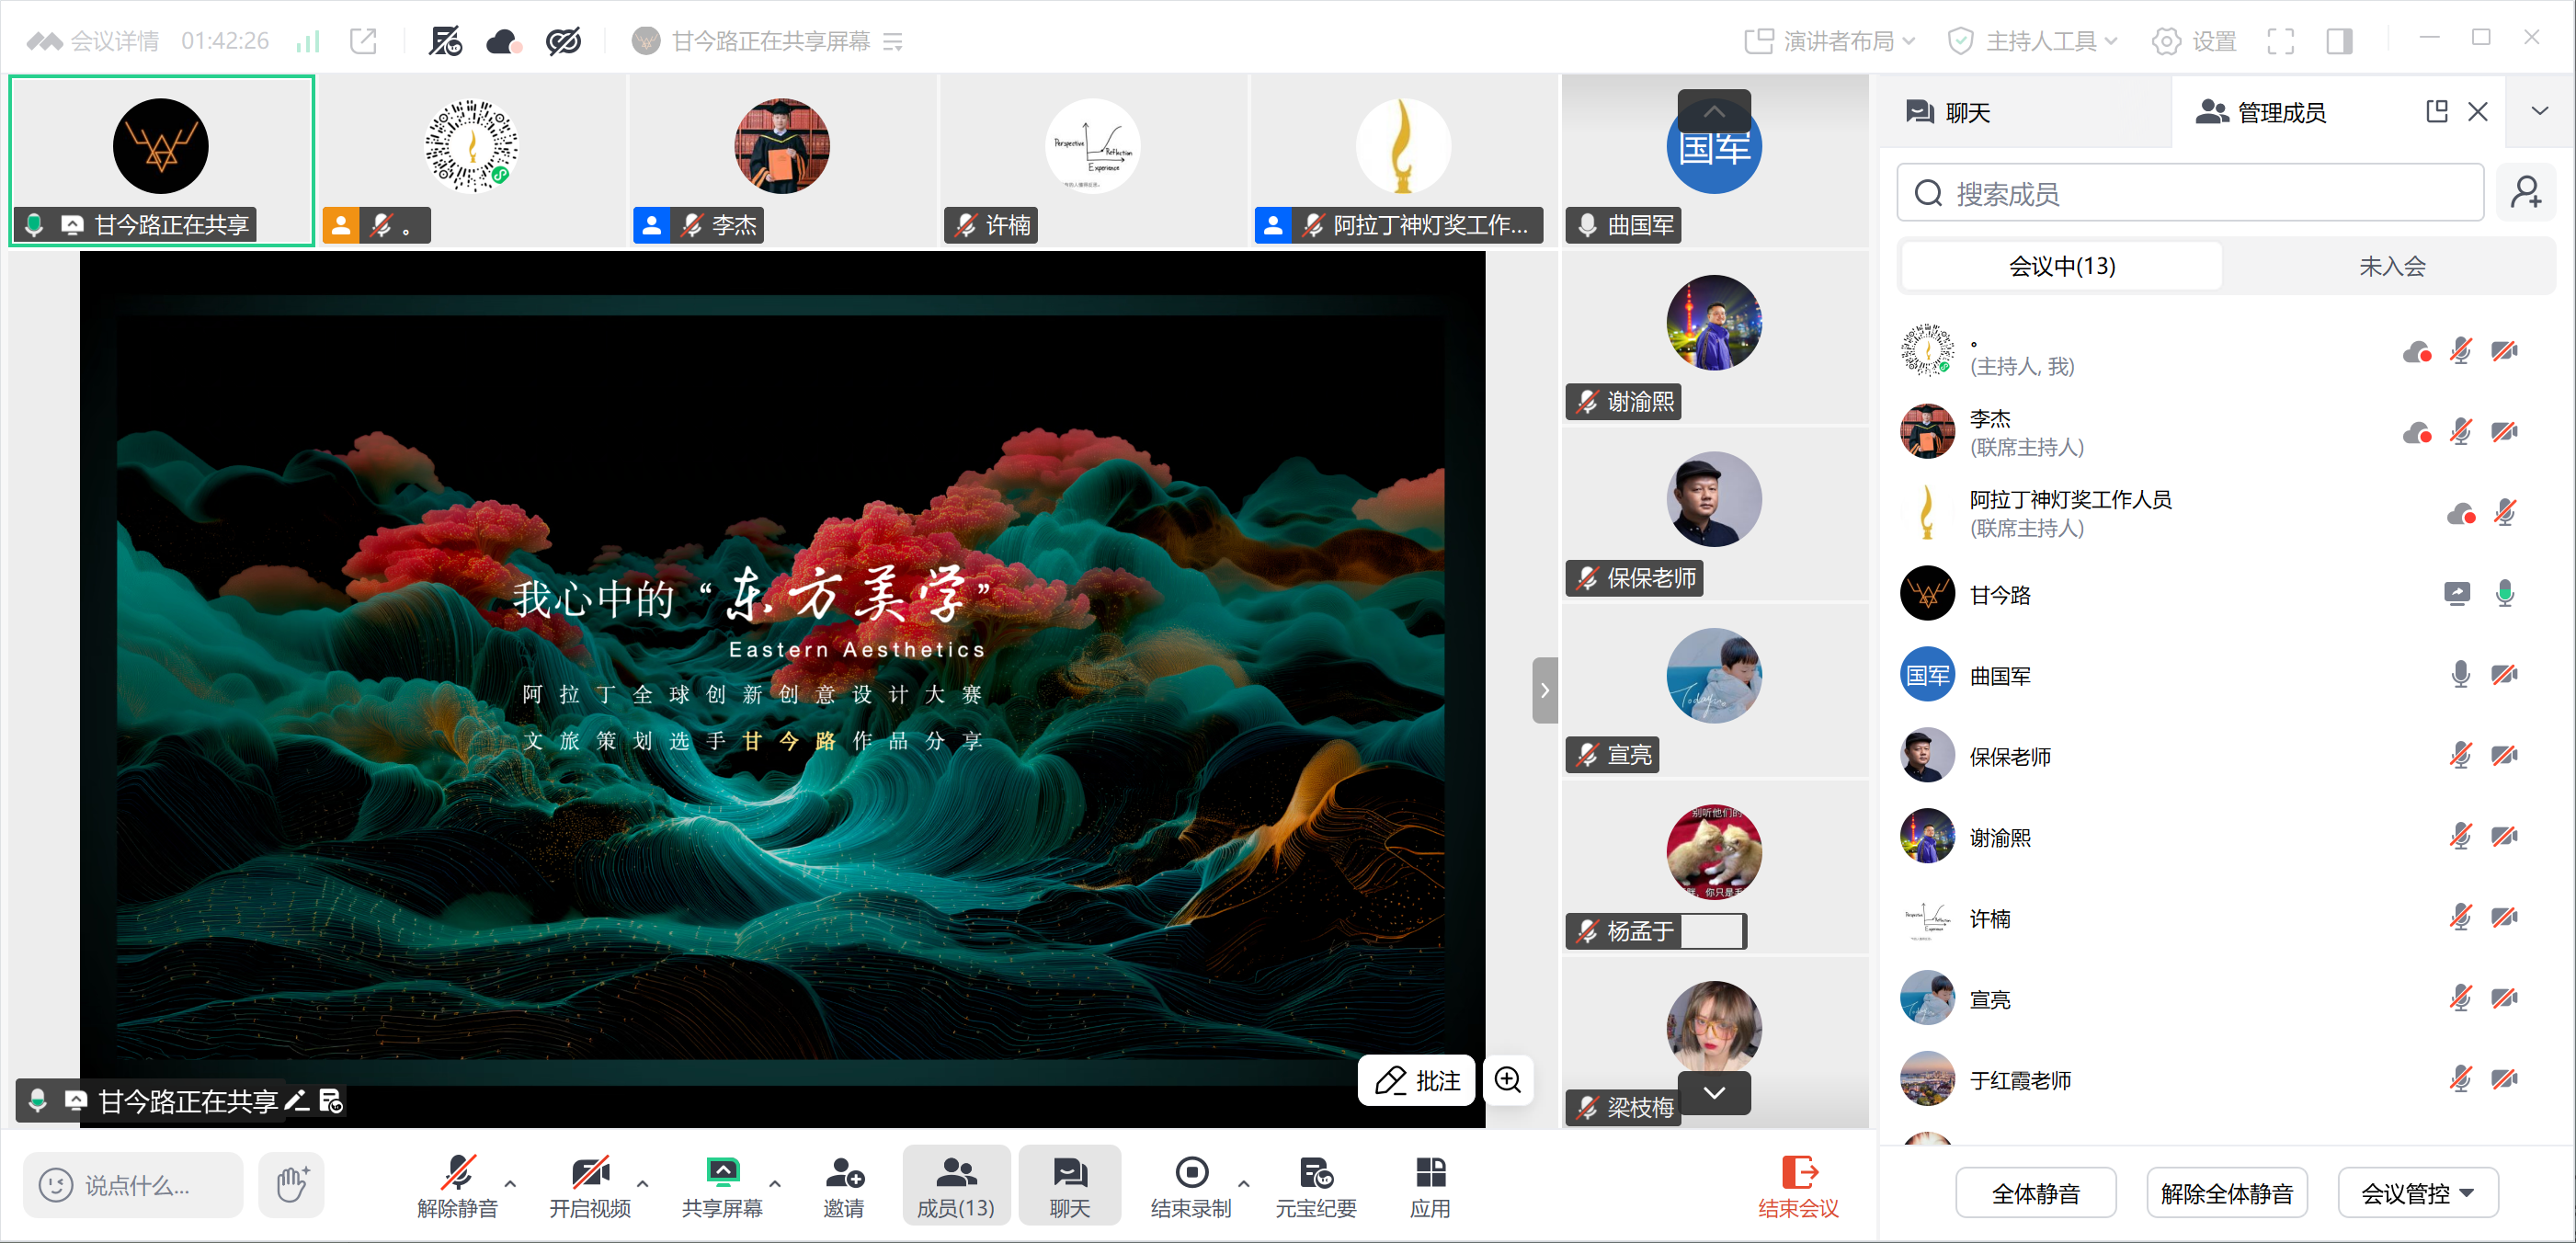This screenshot has height=1243, width=2576.
Task: Switch to the Not Joined tab
Action: (2392, 266)
